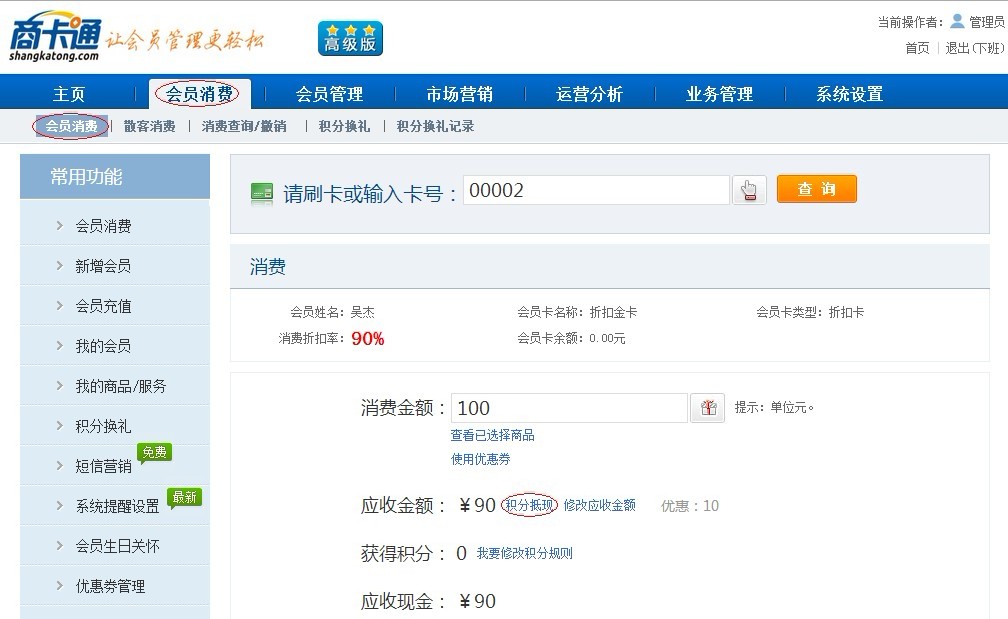Viewport: 1008px width, 619px height.
Task: Click the 消费金额 input field
Action: [x=568, y=408]
